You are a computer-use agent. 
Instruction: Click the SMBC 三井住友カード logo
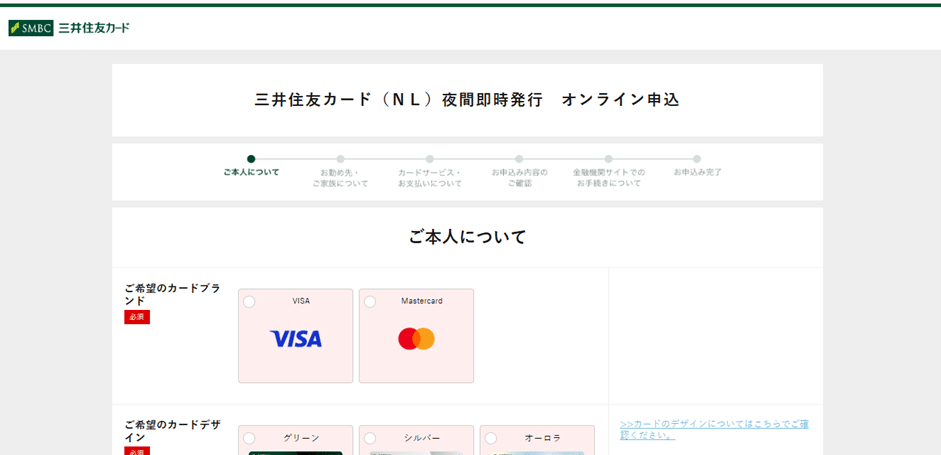tap(69, 28)
